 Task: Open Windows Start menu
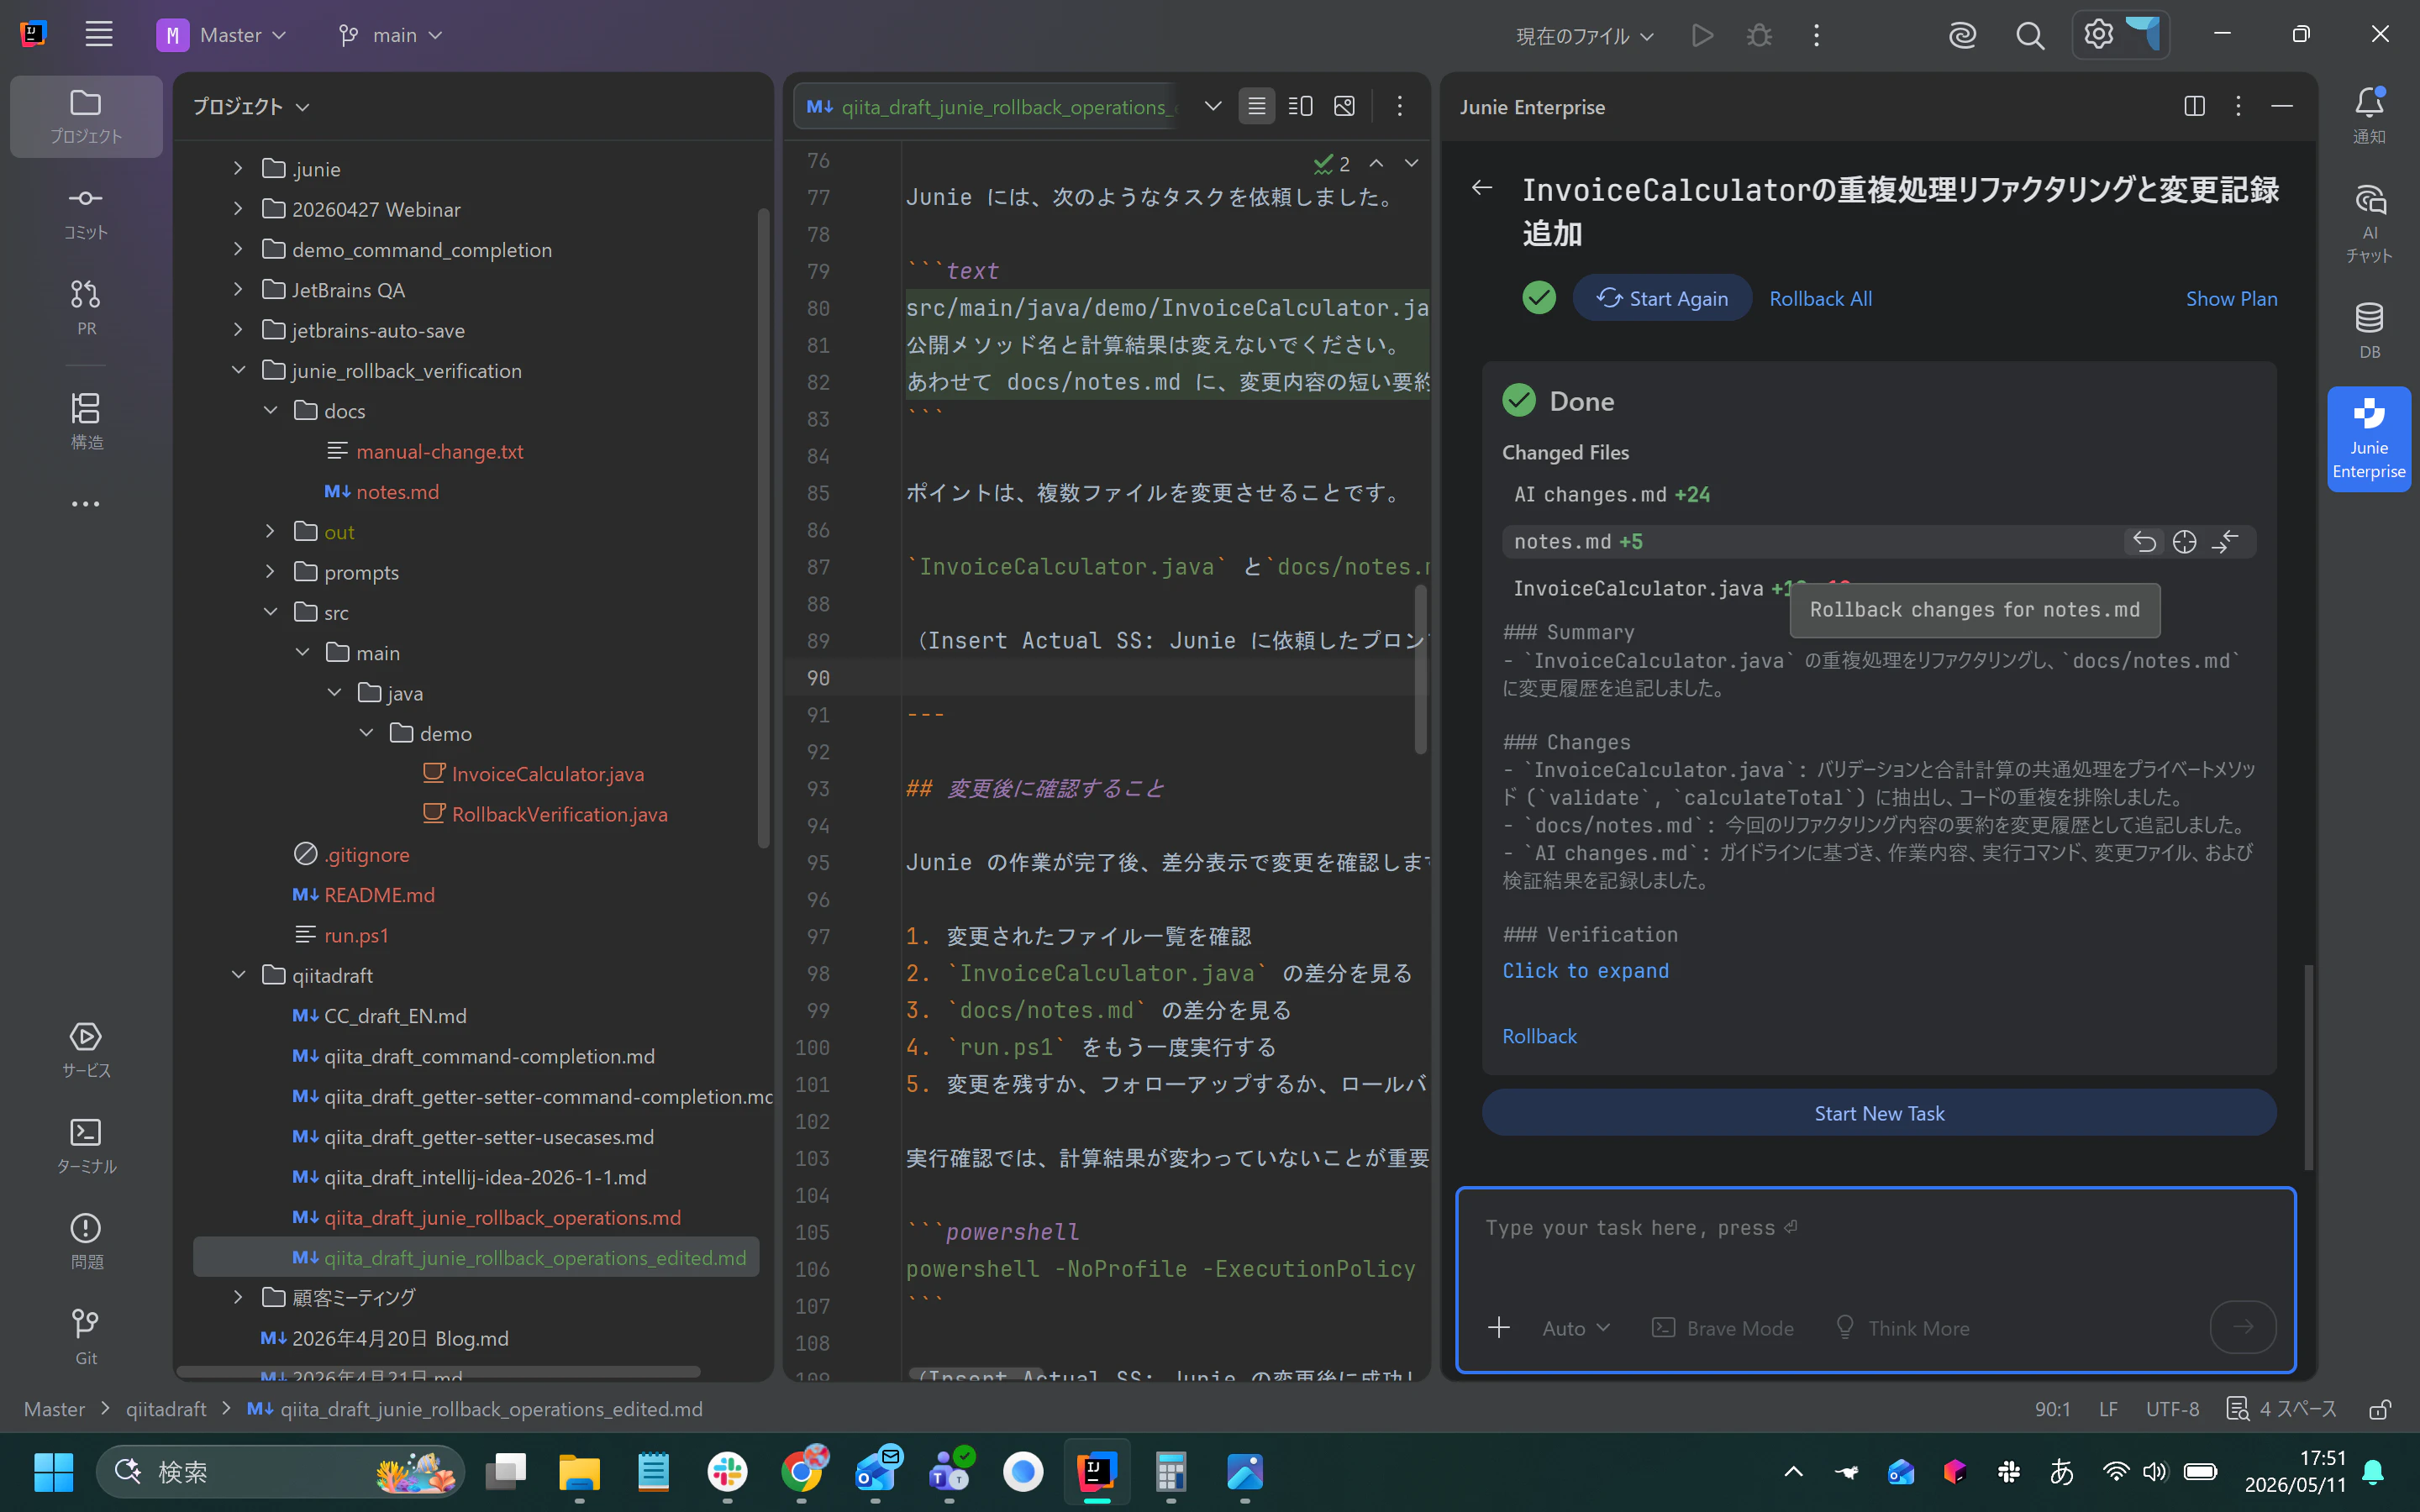click(x=53, y=1472)
